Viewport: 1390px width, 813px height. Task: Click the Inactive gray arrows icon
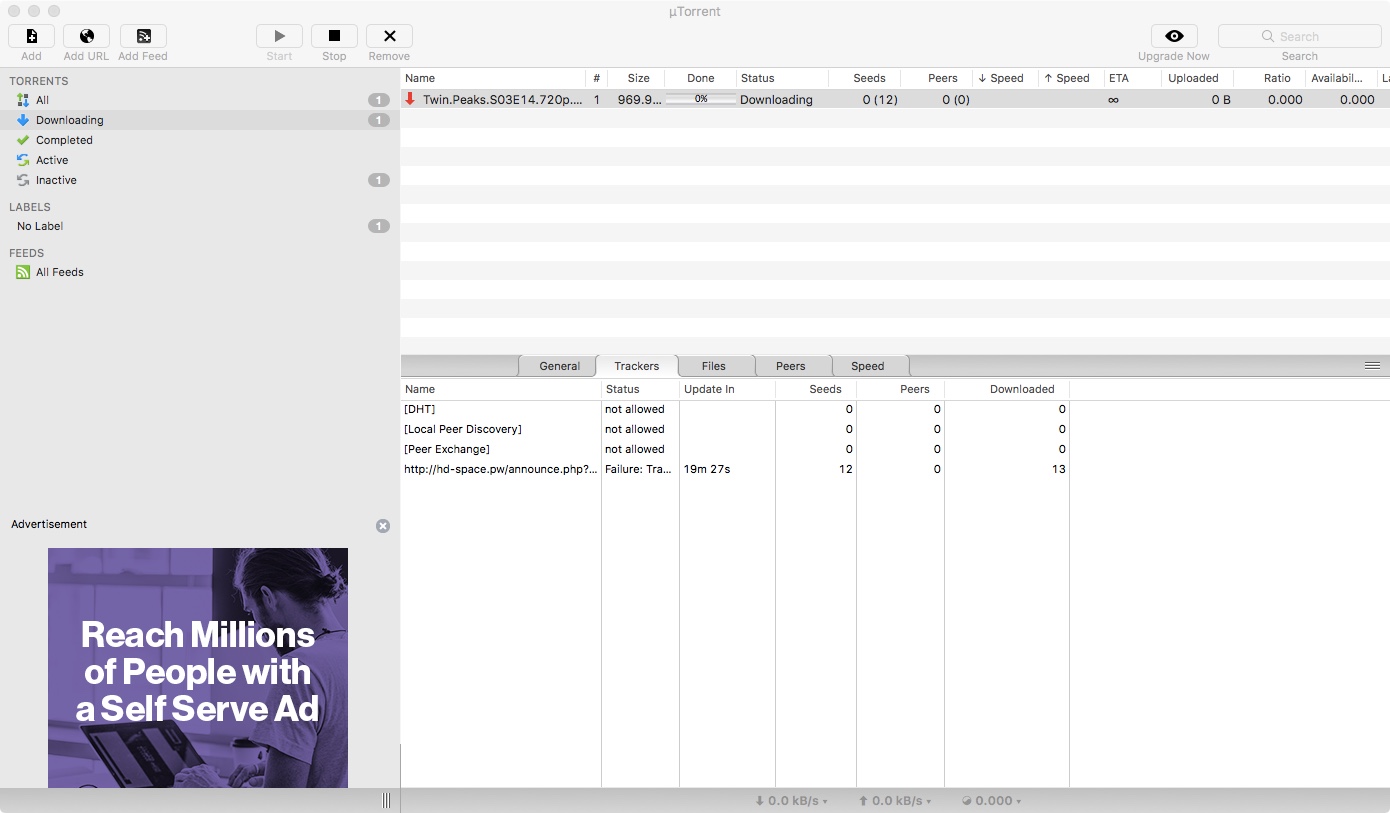coord(23,180)
